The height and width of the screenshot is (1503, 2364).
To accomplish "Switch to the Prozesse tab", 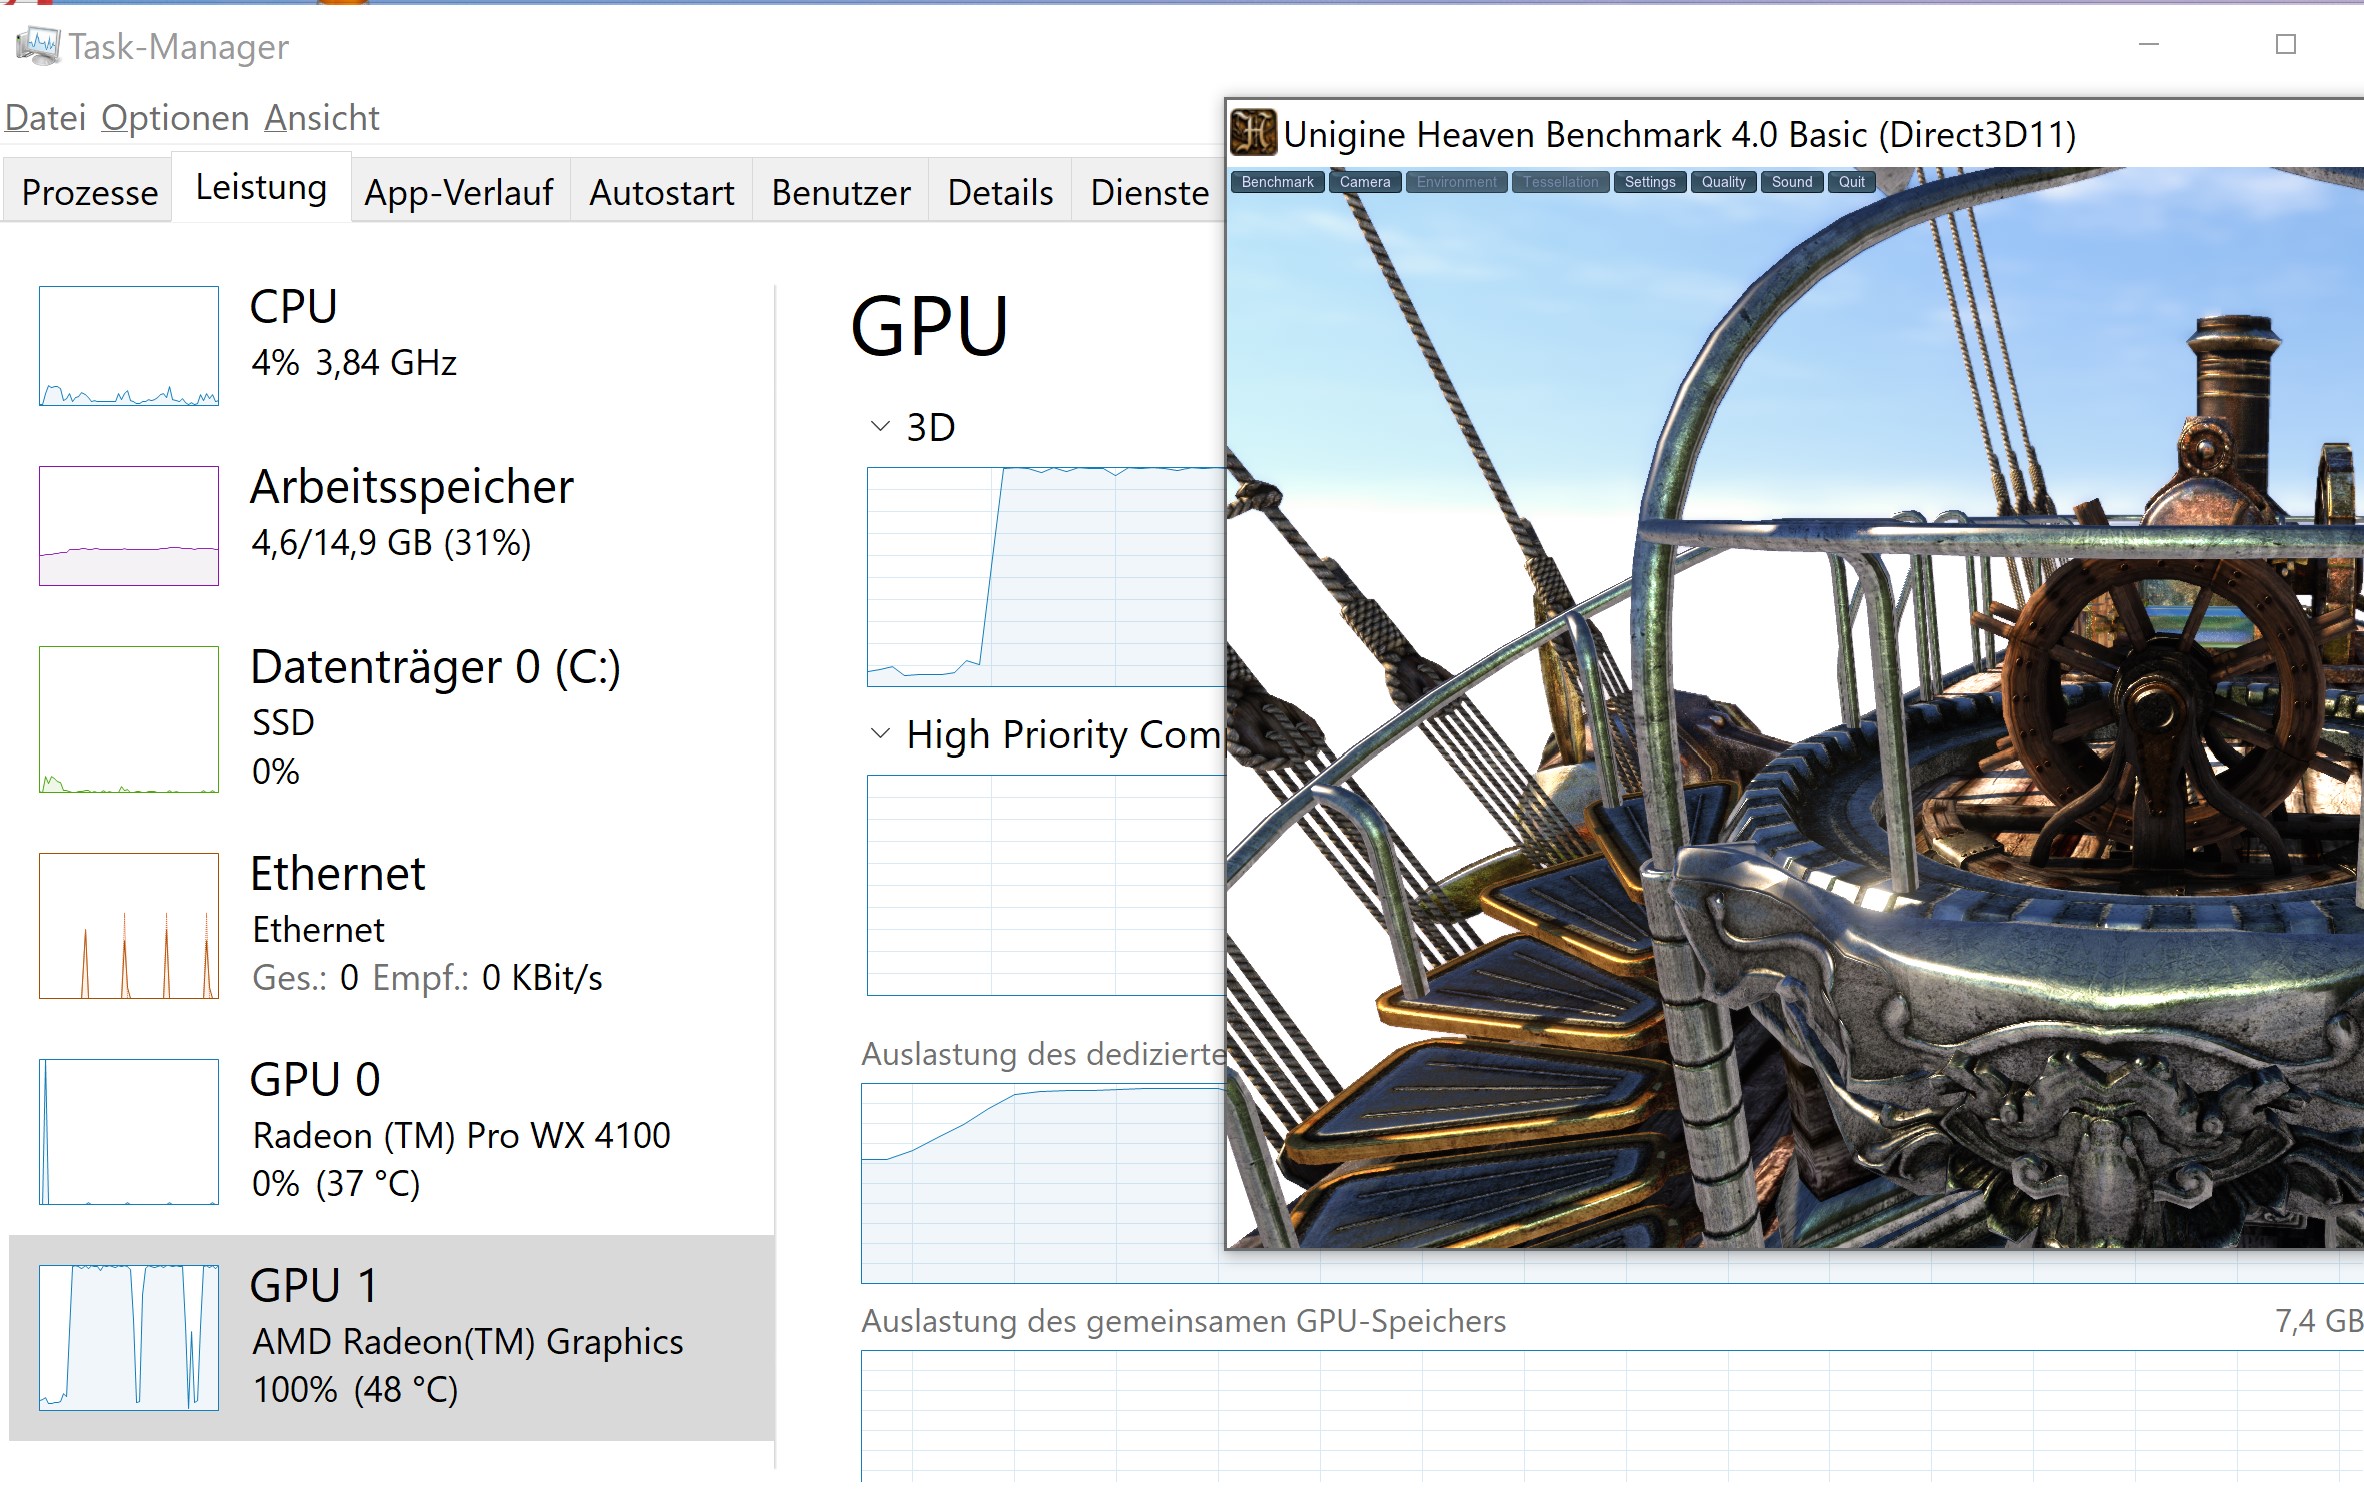I will [x=89, y=192].
